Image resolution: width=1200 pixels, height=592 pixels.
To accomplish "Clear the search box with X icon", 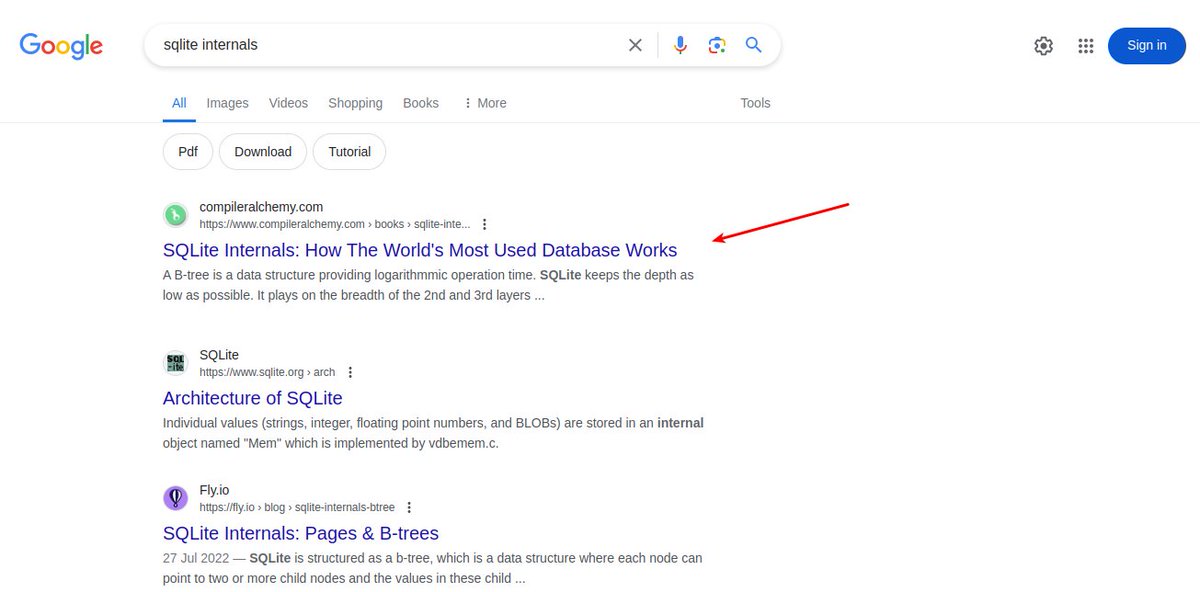I will (635, 45).
